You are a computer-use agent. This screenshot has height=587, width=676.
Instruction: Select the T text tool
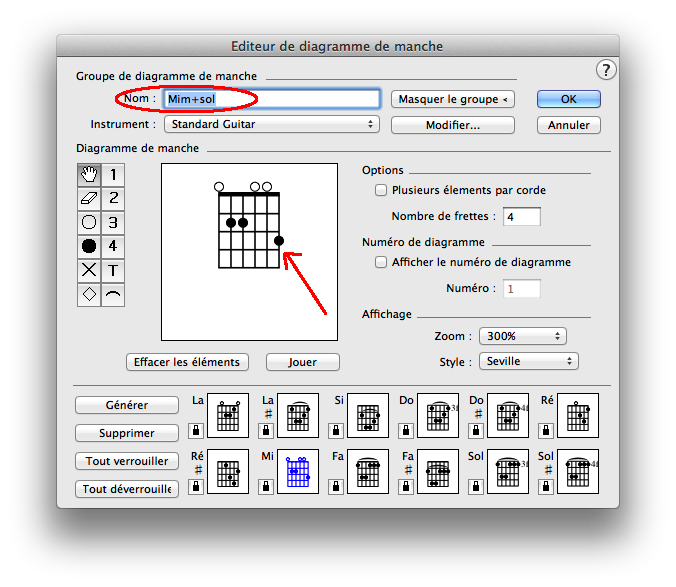click(x=113, y=270)
